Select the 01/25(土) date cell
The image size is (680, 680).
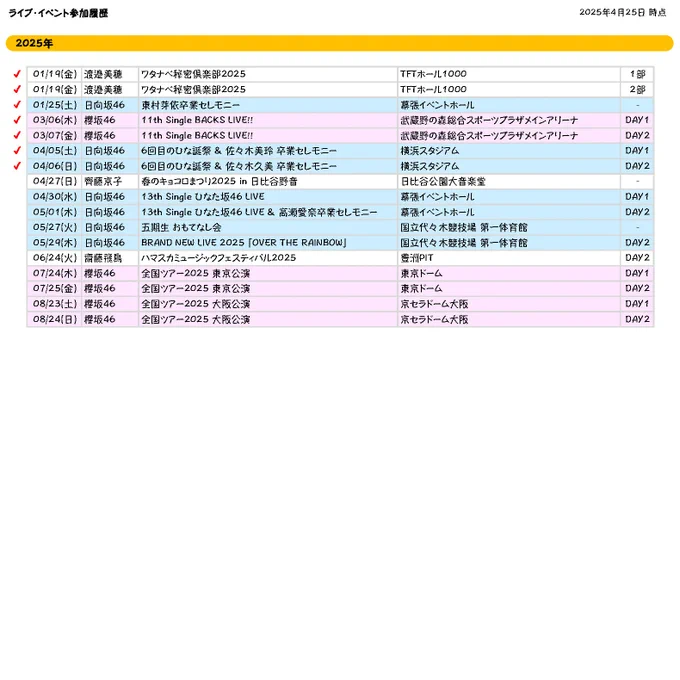[x=55, y=105]
